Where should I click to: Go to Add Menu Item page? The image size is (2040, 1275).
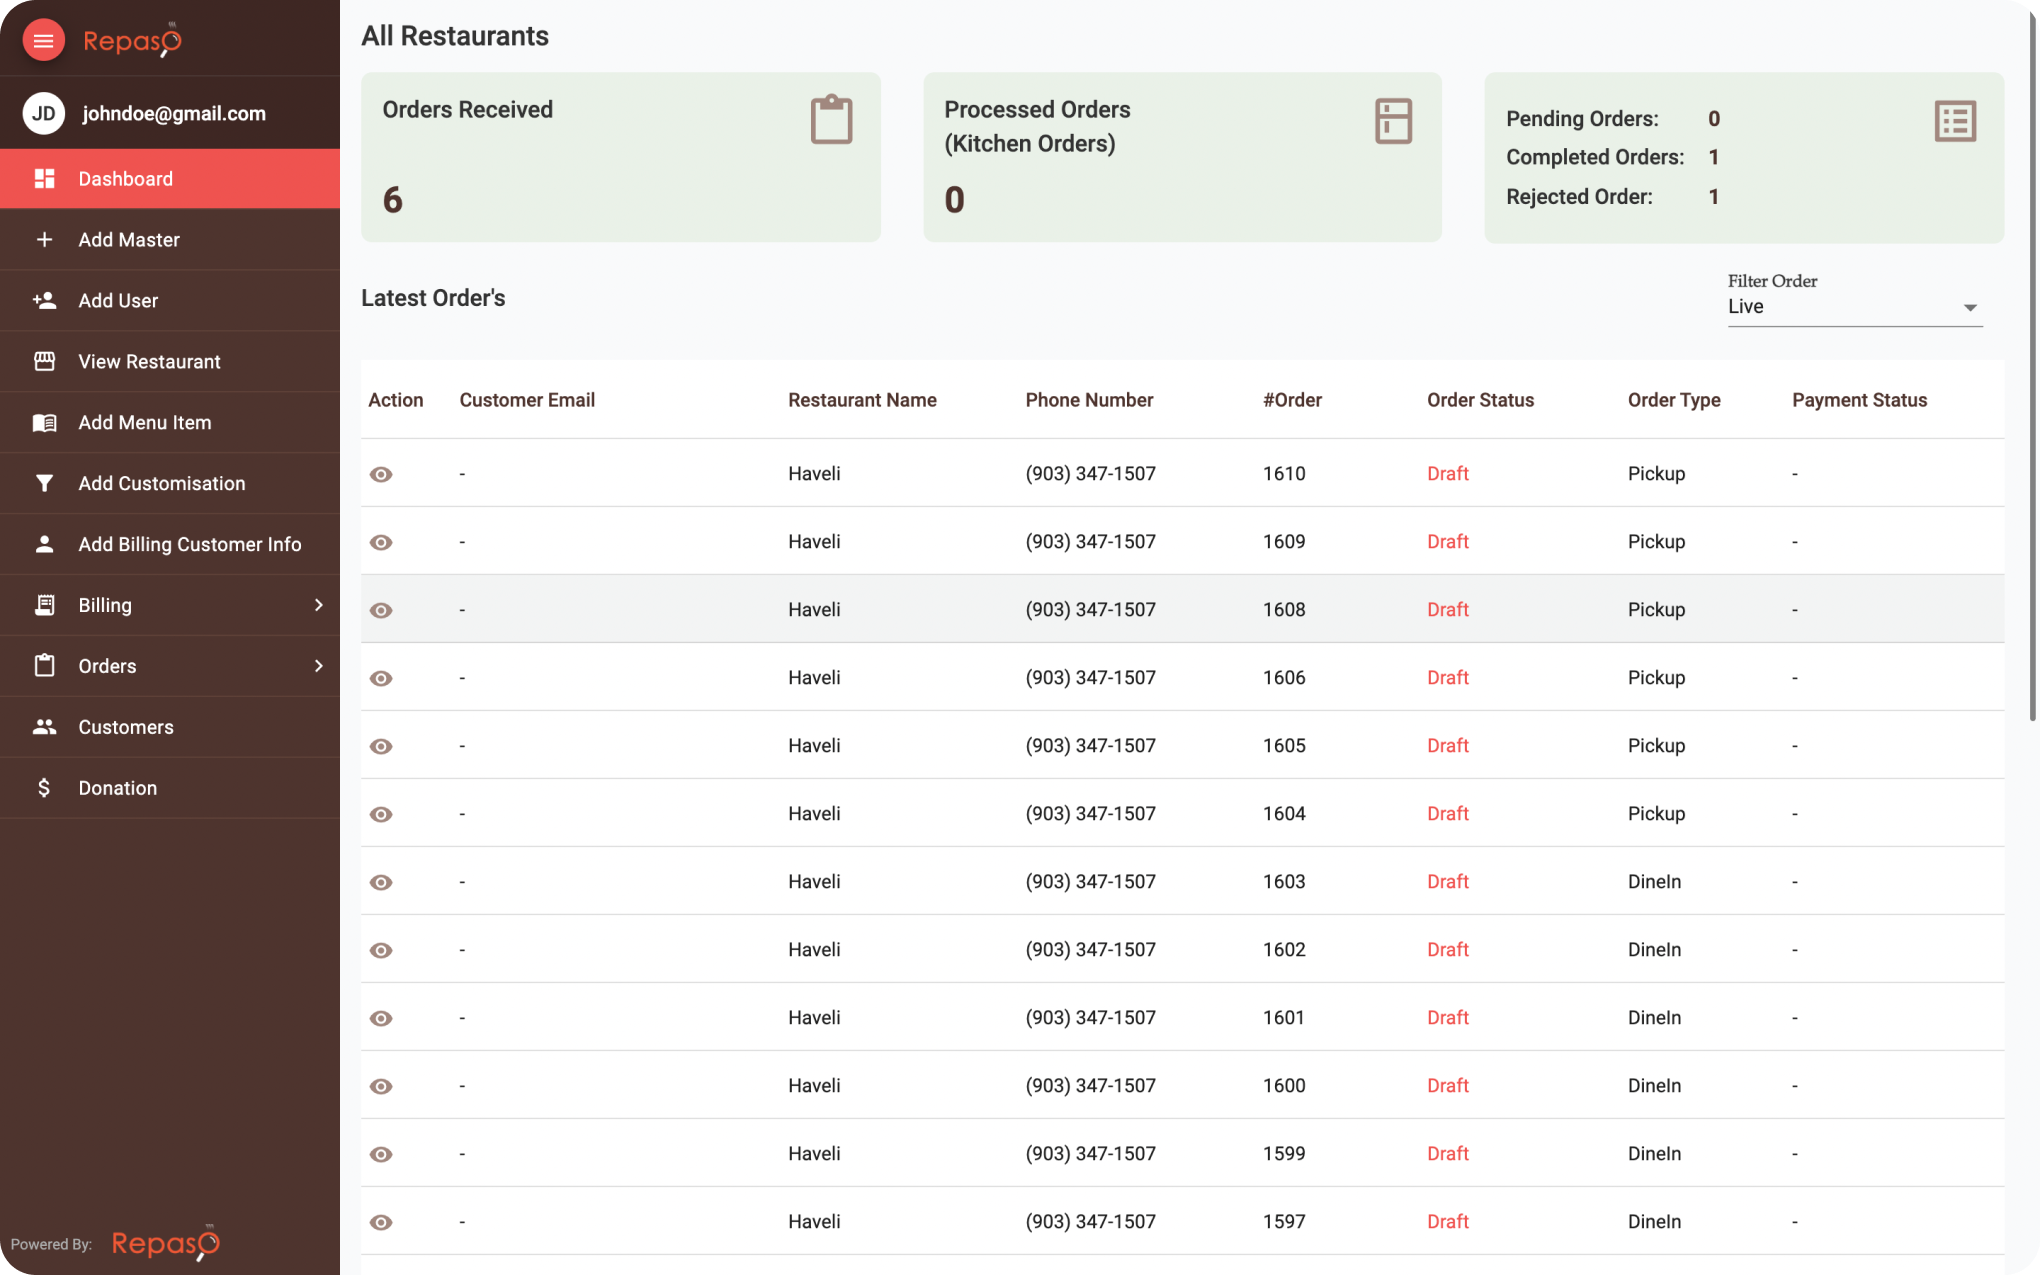(x=145, y=423)
